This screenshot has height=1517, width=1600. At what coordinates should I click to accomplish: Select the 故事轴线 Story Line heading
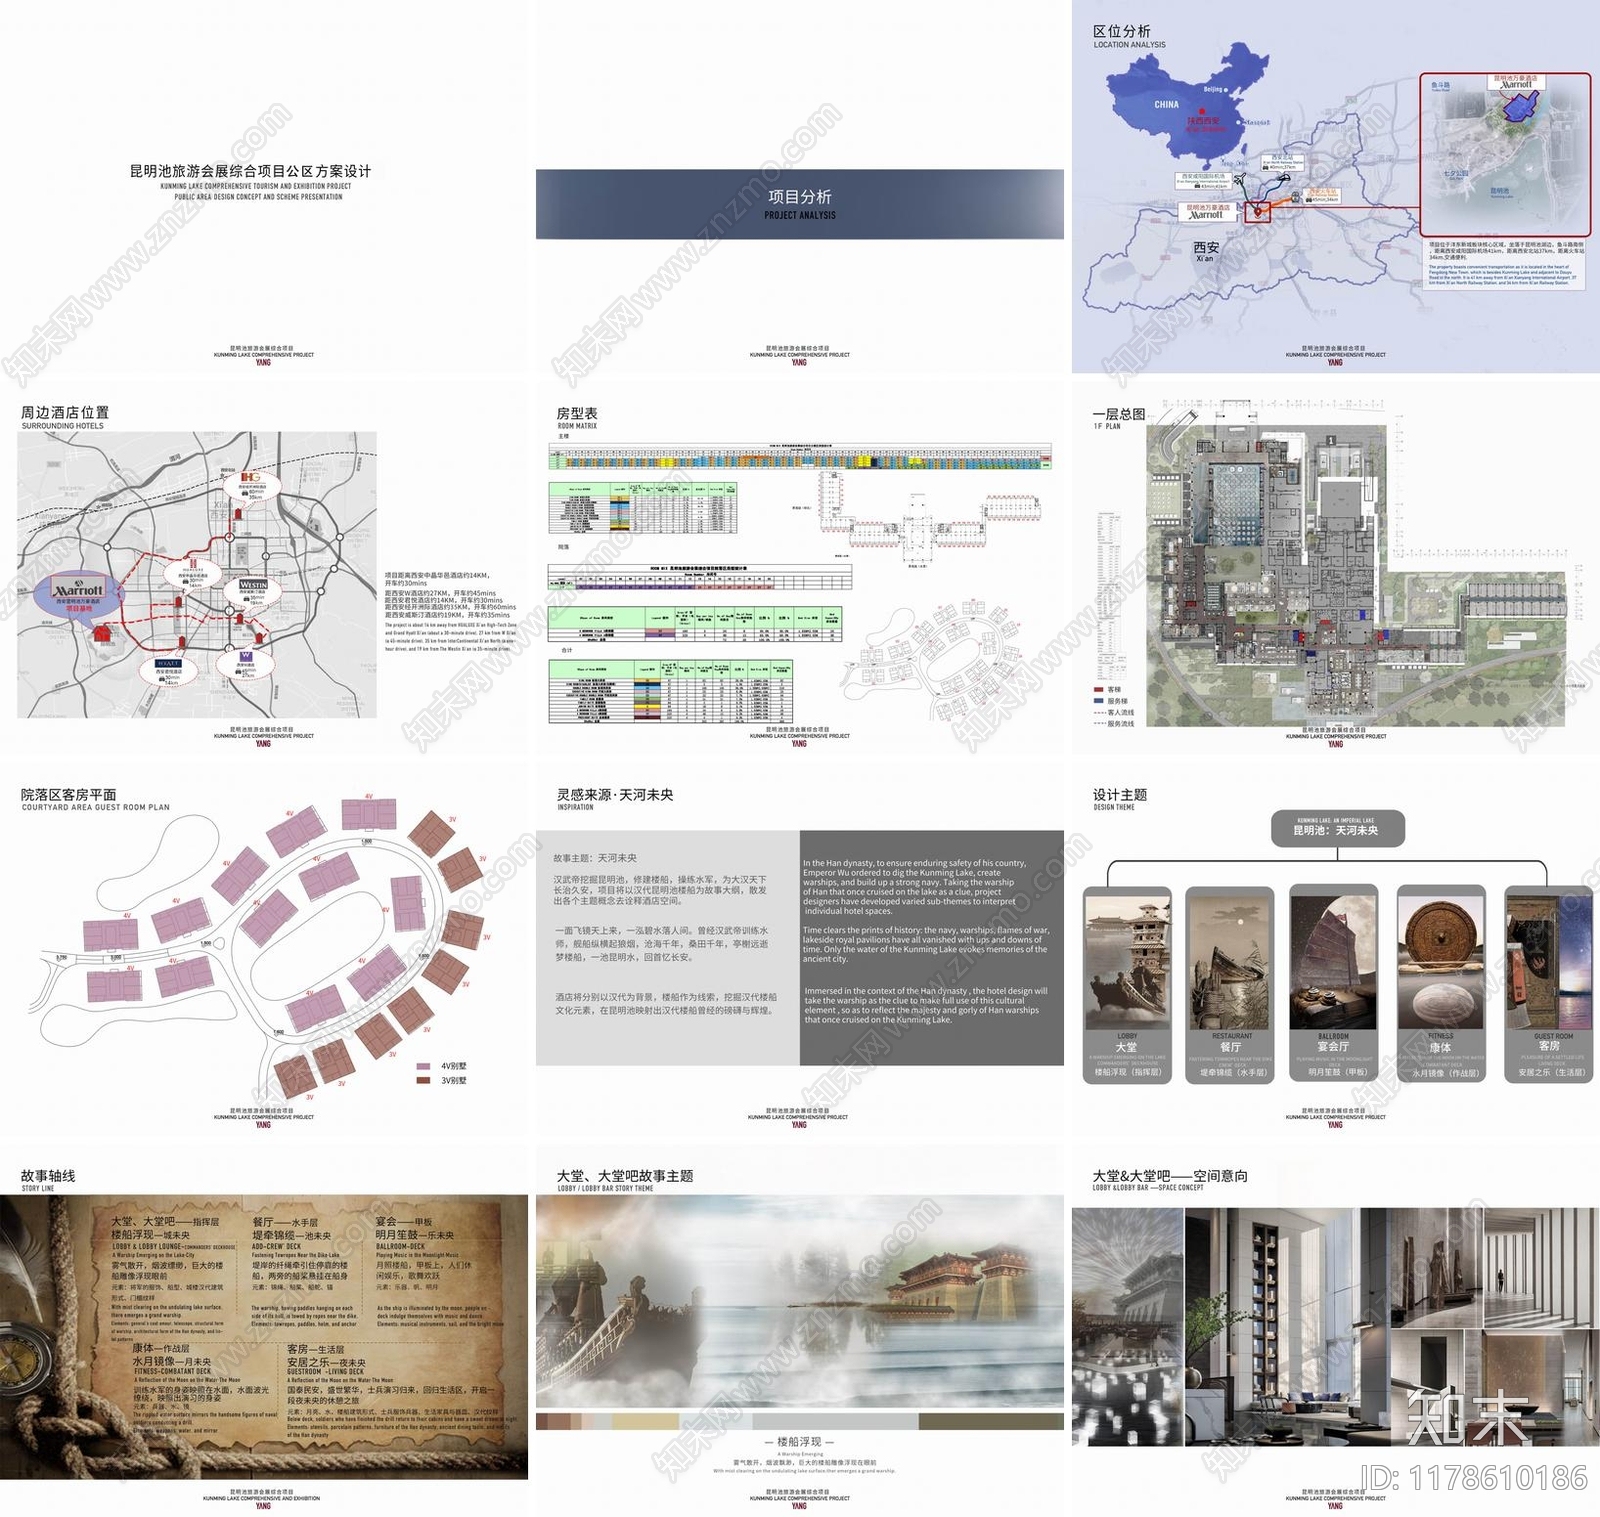click(x=48, y=1175)
